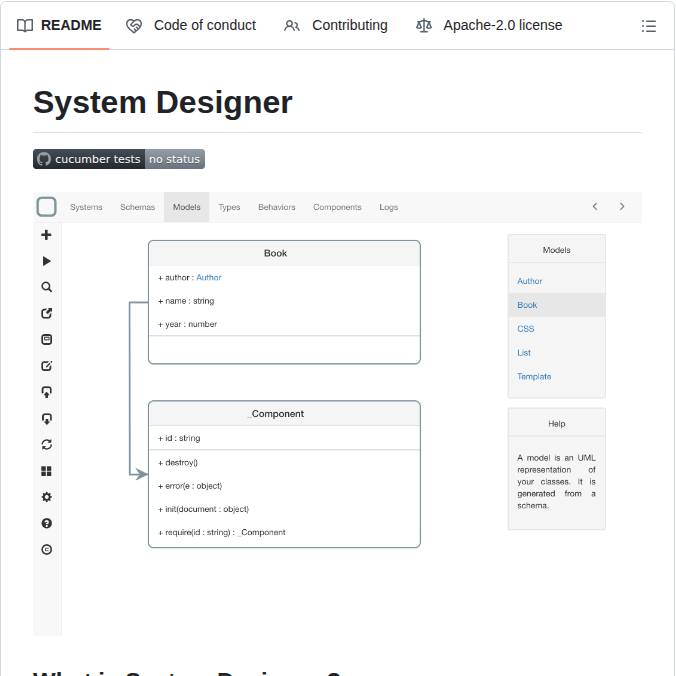
Task: Click the cucumber tests status badge
Action: pyautogui.click(x=119, y=159)
